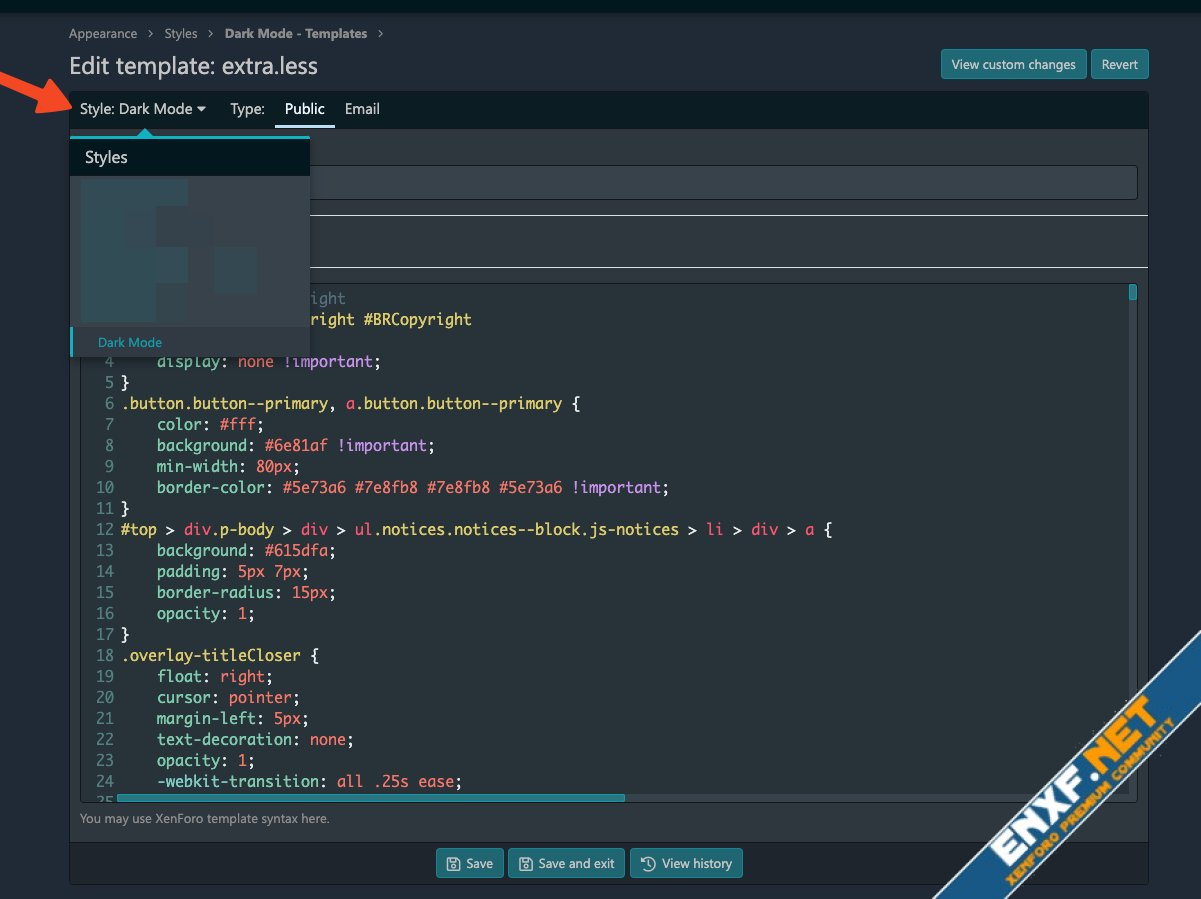Click the View custom changes button
This screenshot has width=1201, height=899.
(1013, 64)
